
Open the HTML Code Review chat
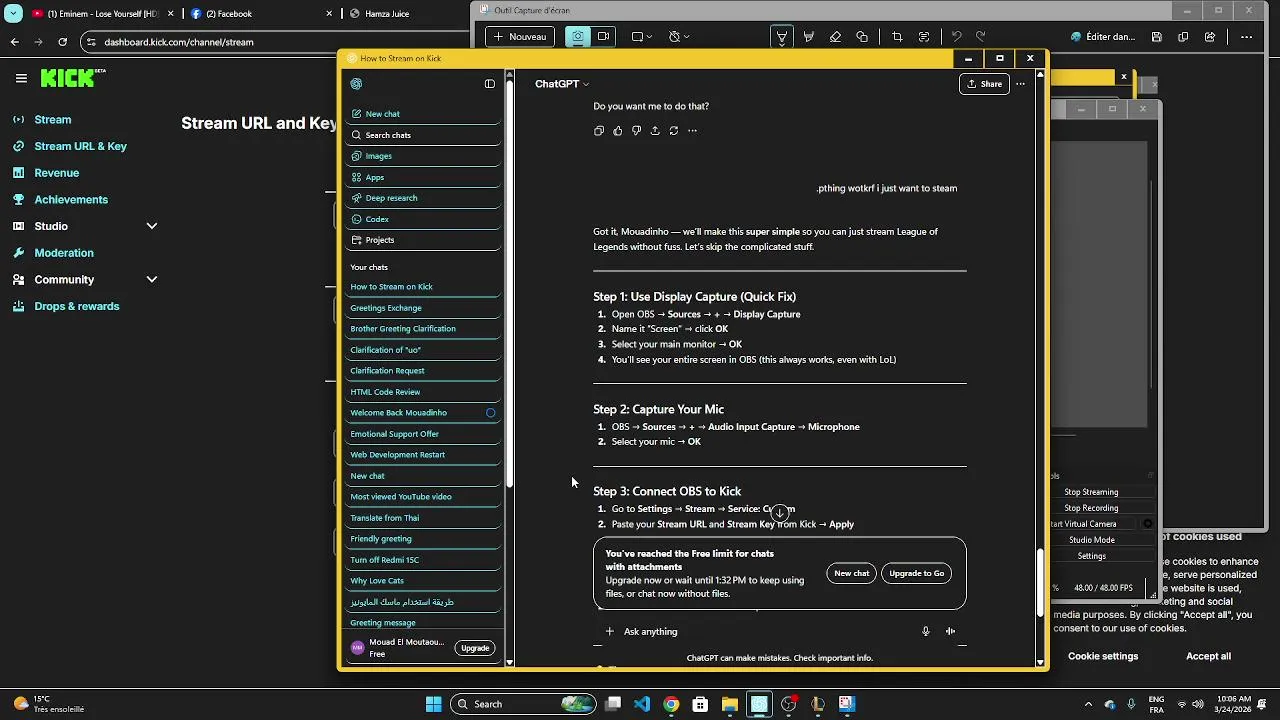[x=422, y=392]
